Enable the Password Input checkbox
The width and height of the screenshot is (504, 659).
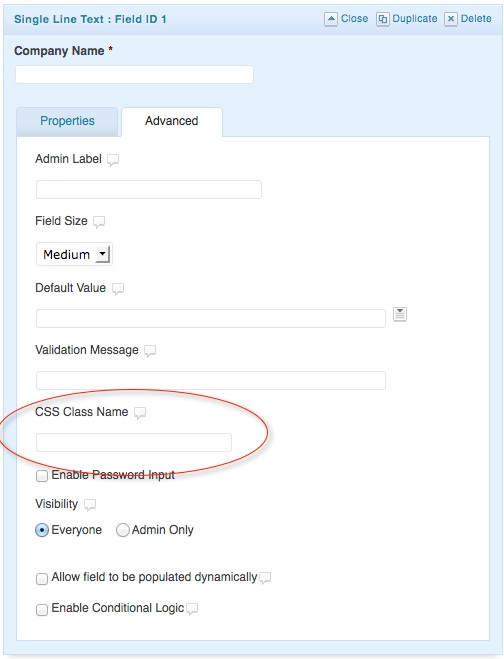42,476
